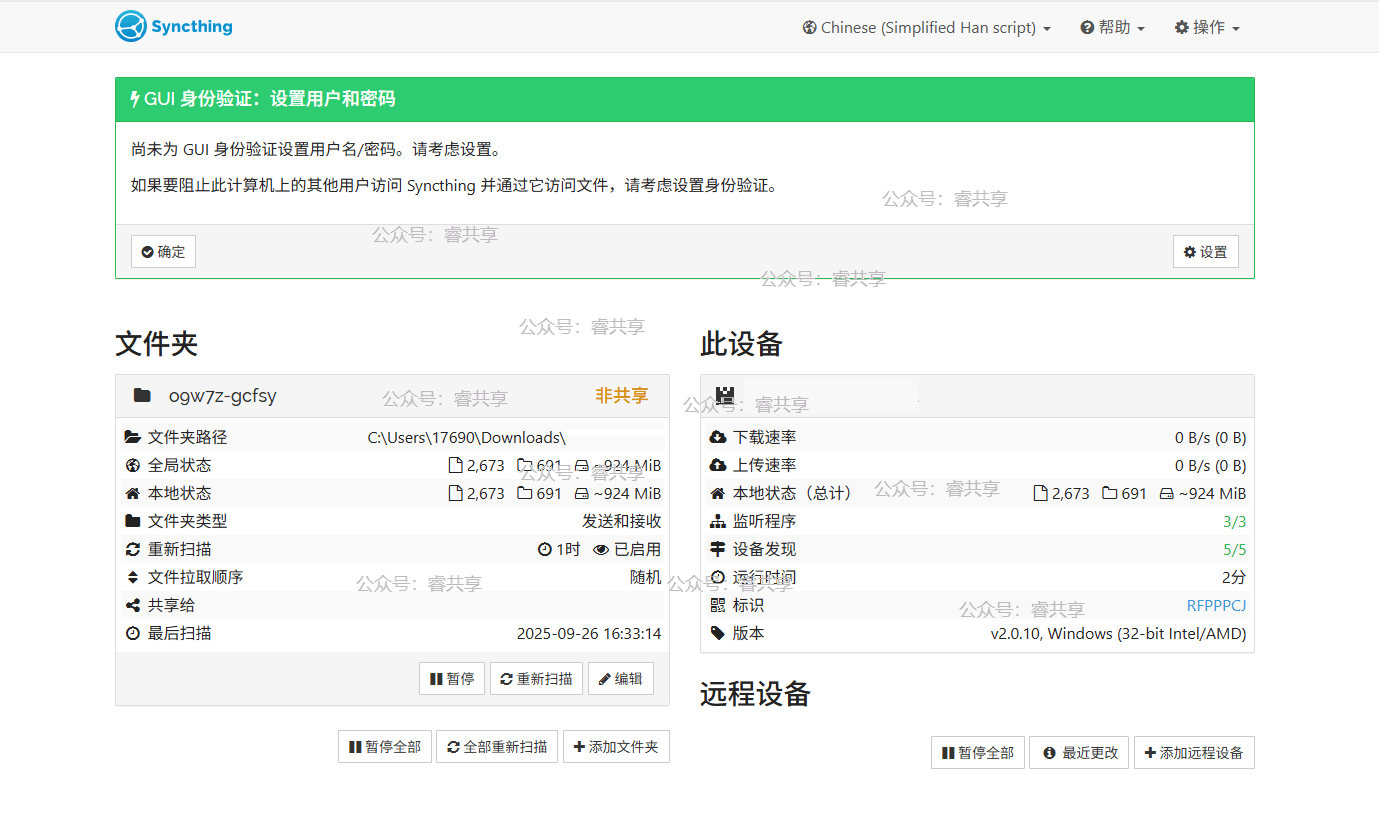Viewport: 1379px width, 822px height.
Task: Click the globe icon for 全局状态
Action: pyautogui.click(x=132, y=465)
